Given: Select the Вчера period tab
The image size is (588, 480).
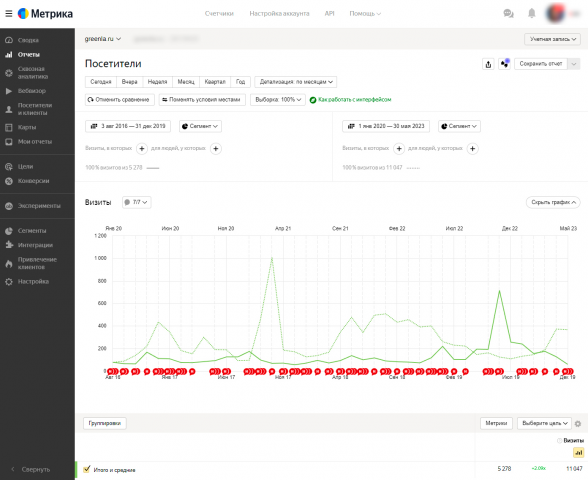Looking at the screenshot, I should coord(129,82).
